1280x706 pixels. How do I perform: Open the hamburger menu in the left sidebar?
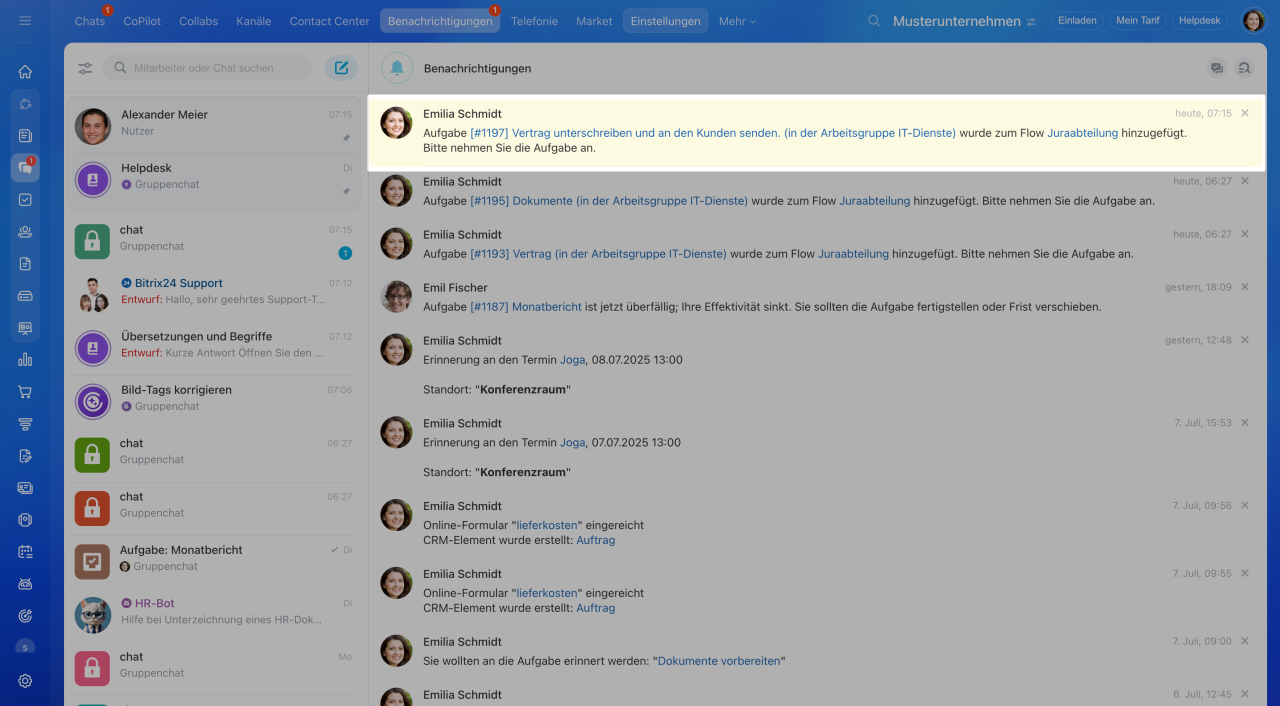(x=25, y=21)
